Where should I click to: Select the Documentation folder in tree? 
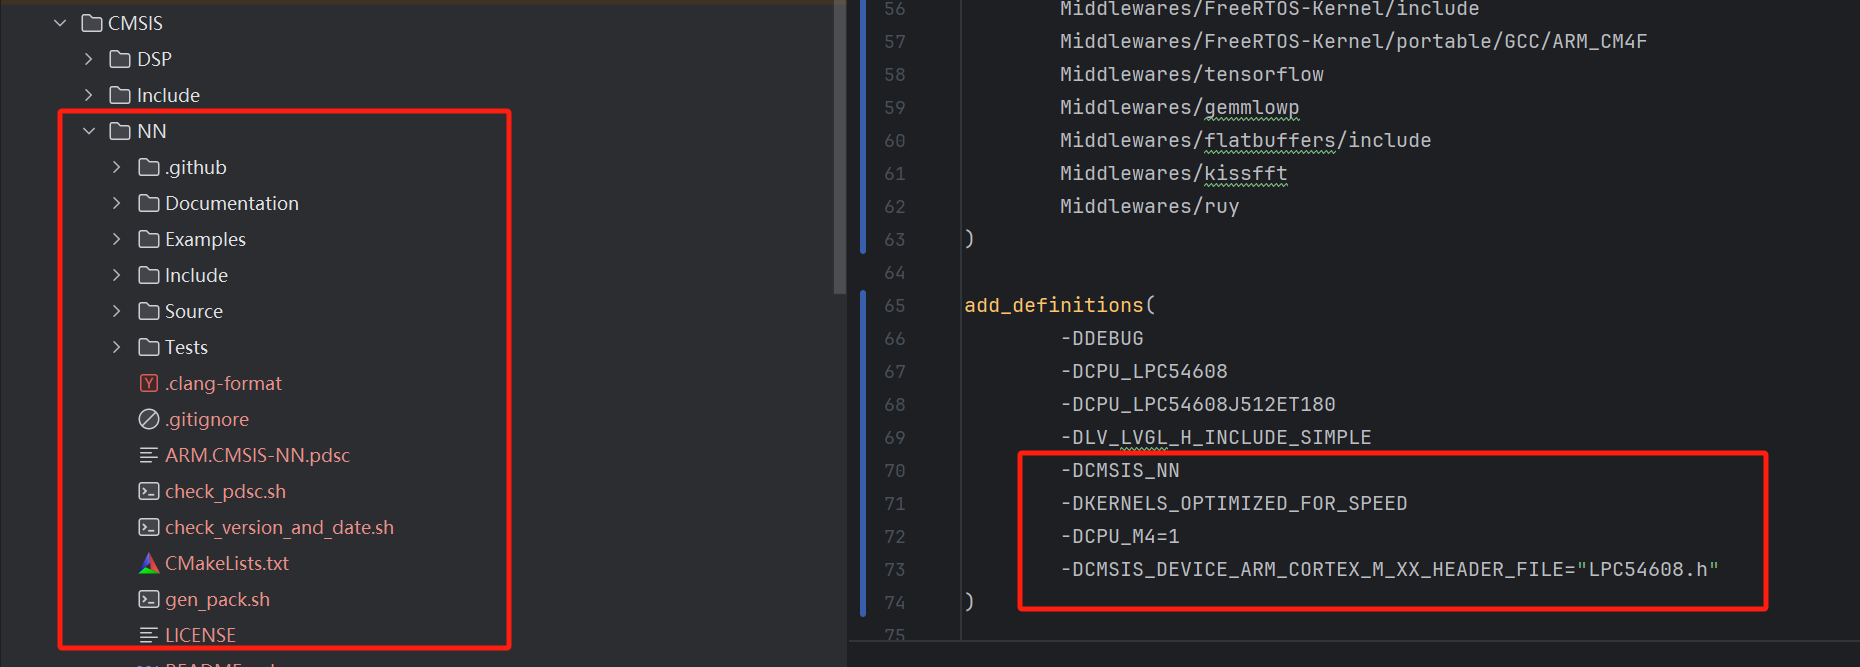click(x=231, y=204)
